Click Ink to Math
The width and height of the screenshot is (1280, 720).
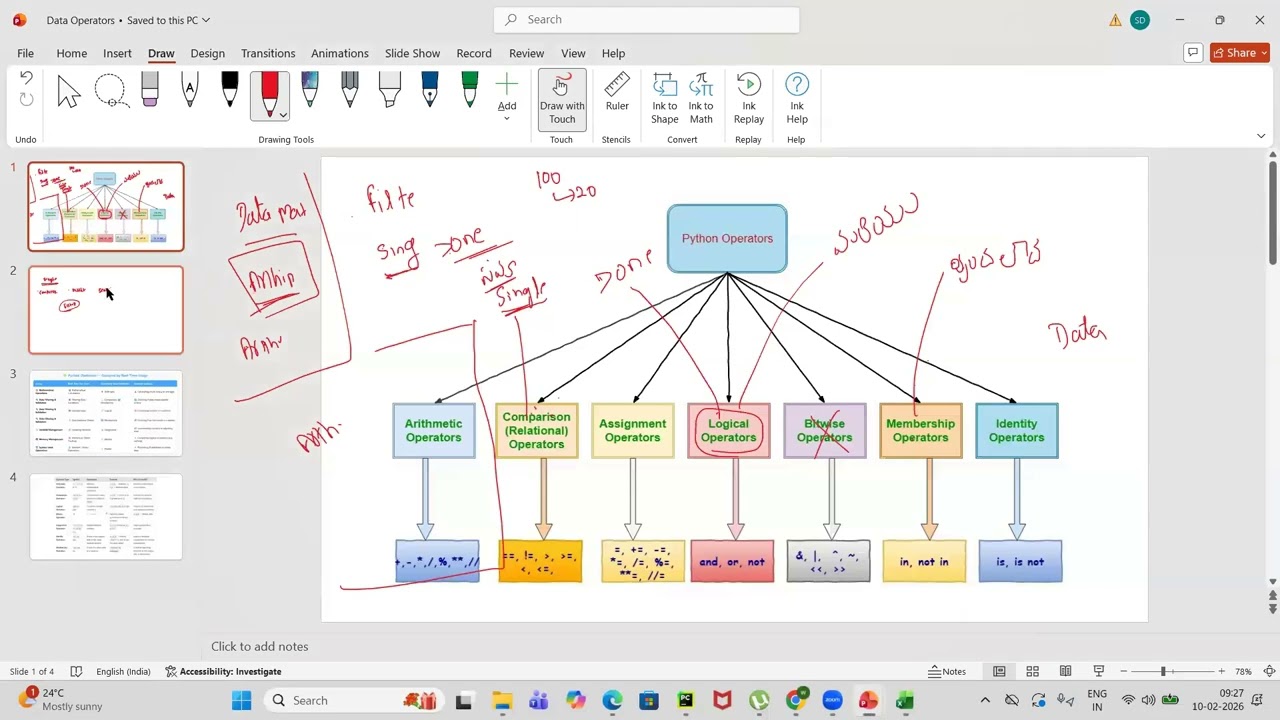tap(701, 98)
